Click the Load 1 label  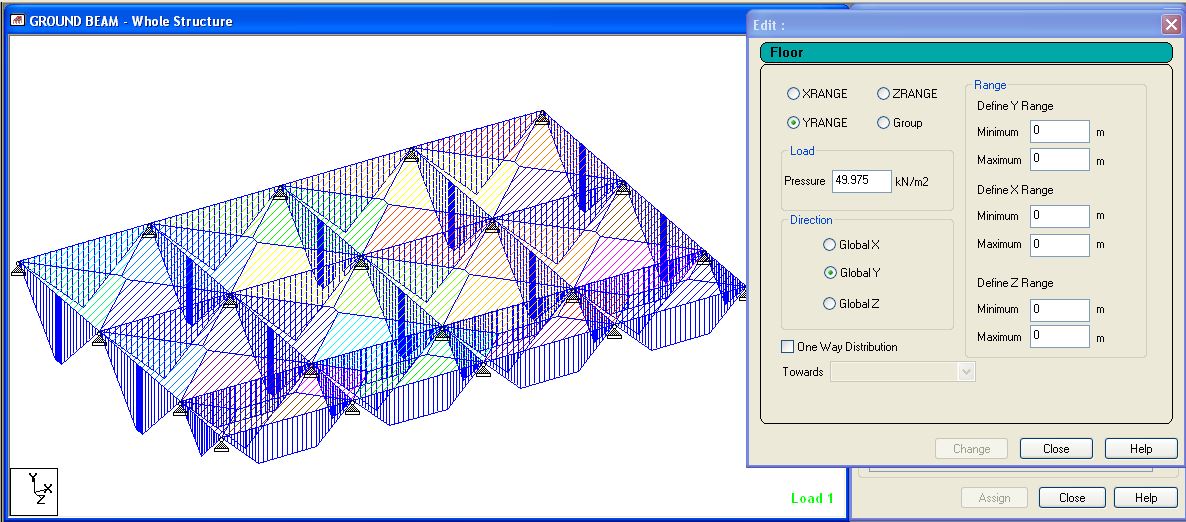click(x=812, y=498)
